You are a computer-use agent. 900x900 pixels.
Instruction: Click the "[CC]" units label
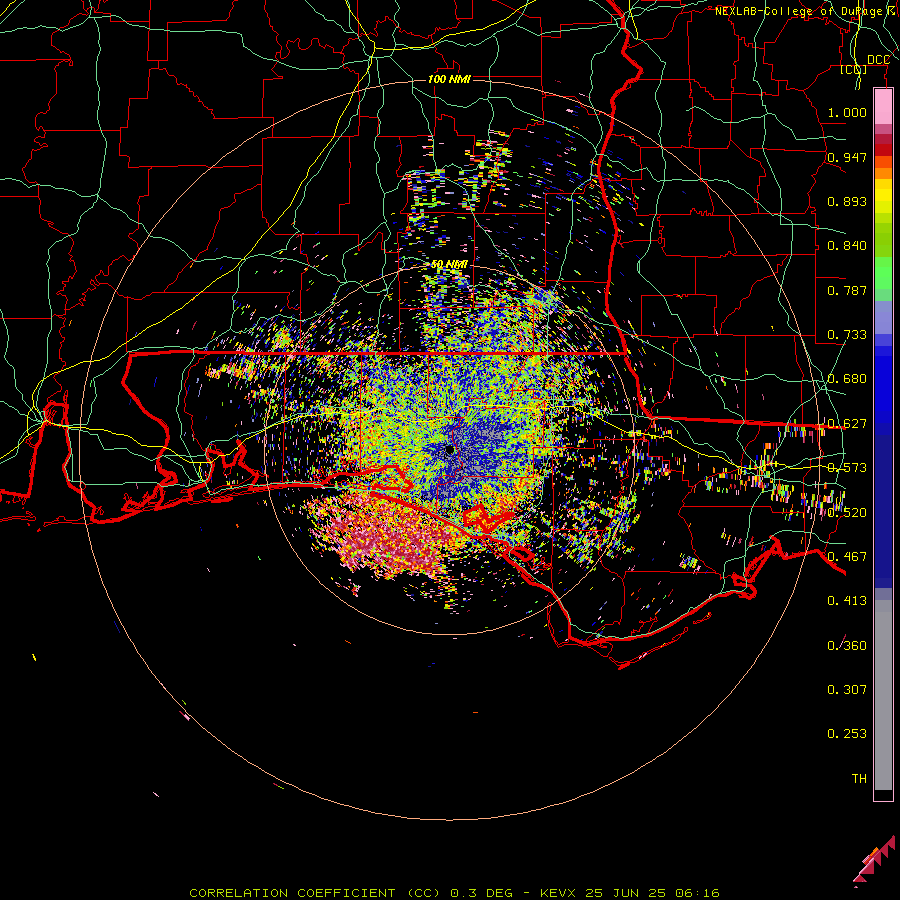tap(853, 69)
